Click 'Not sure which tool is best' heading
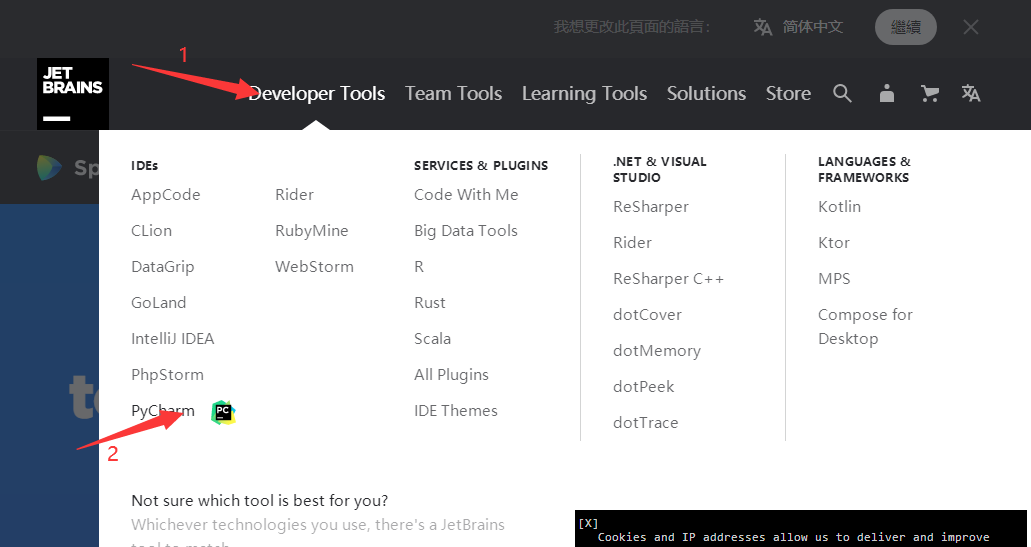This screenshot has width=1031, height=547. point(260,501)
